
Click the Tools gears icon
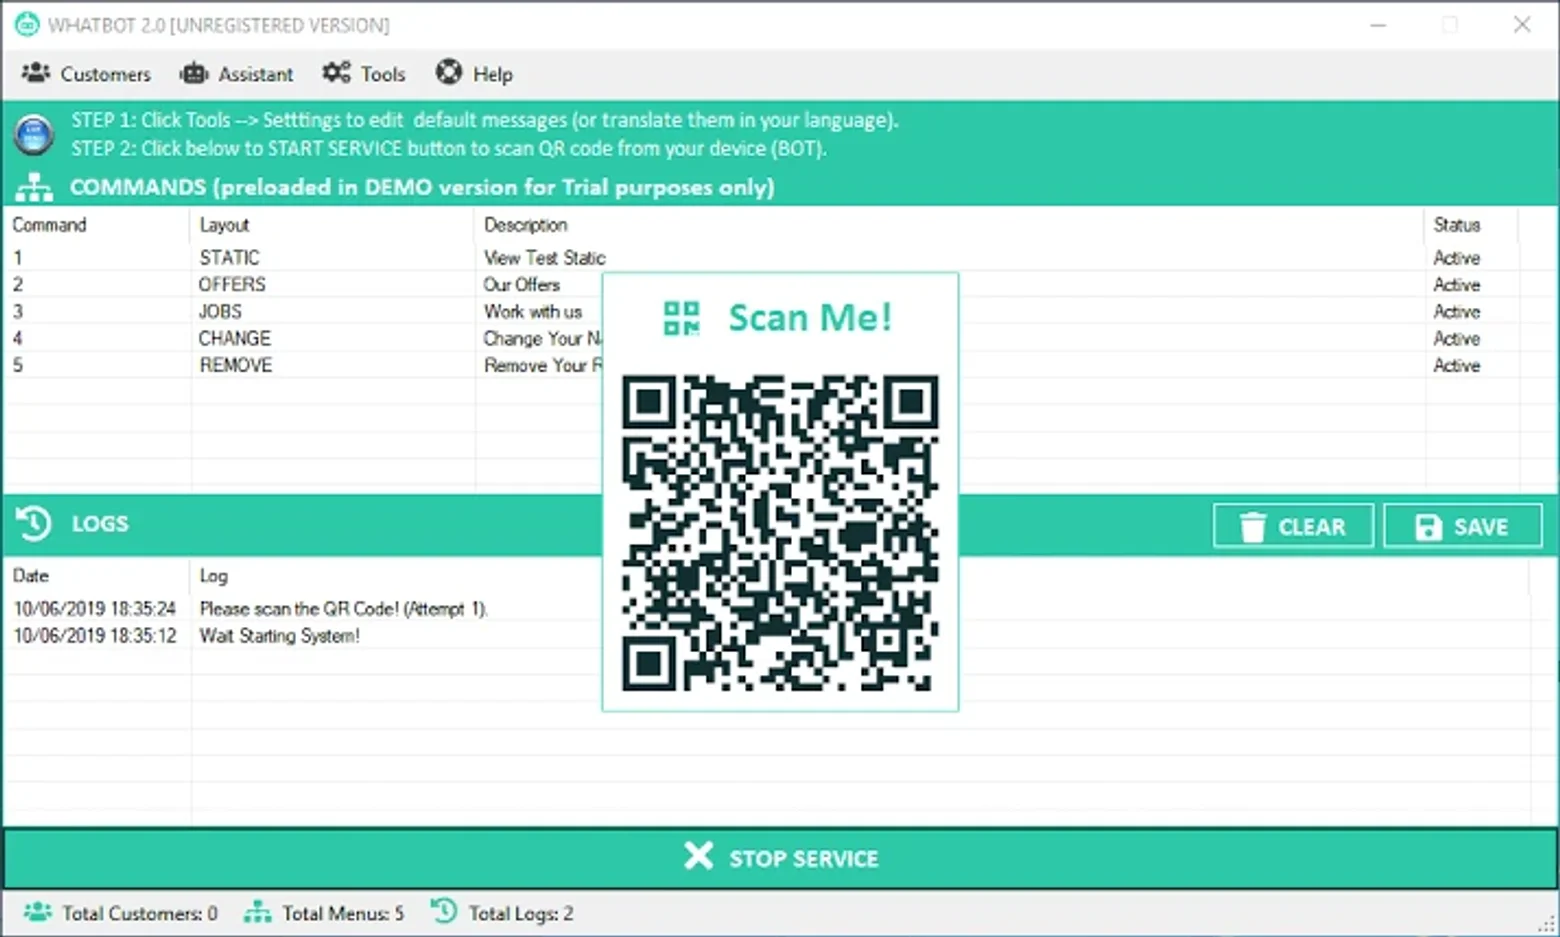(x=337, y=73)
